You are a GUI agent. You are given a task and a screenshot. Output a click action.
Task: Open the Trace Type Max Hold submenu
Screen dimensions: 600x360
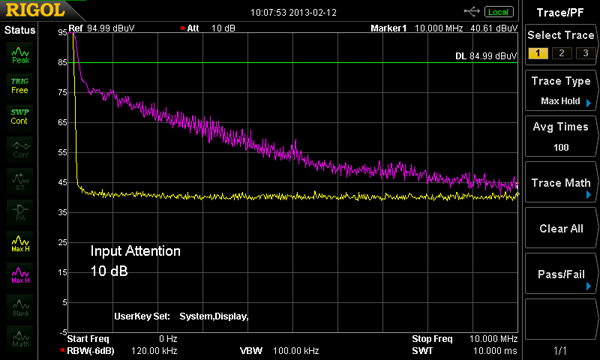click(561, 91)
